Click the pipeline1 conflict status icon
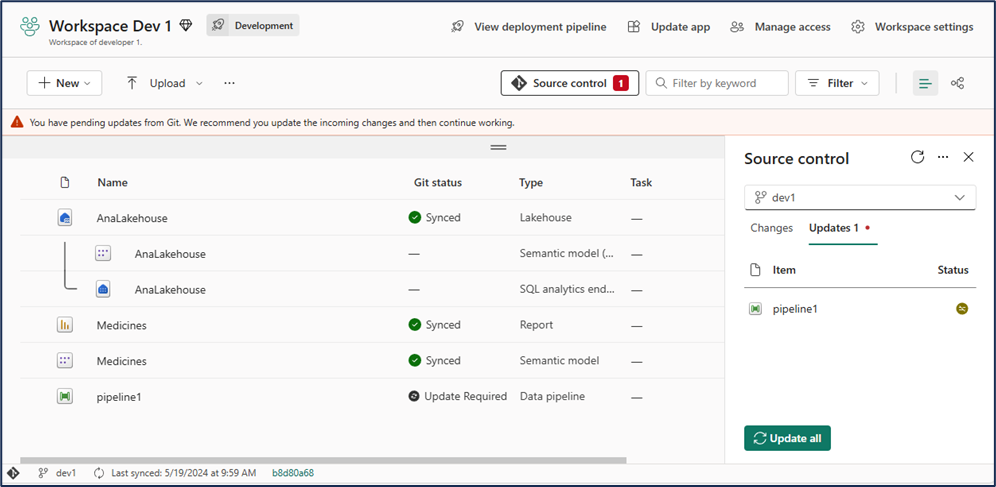The image size is (996, 487). [962, 309]
